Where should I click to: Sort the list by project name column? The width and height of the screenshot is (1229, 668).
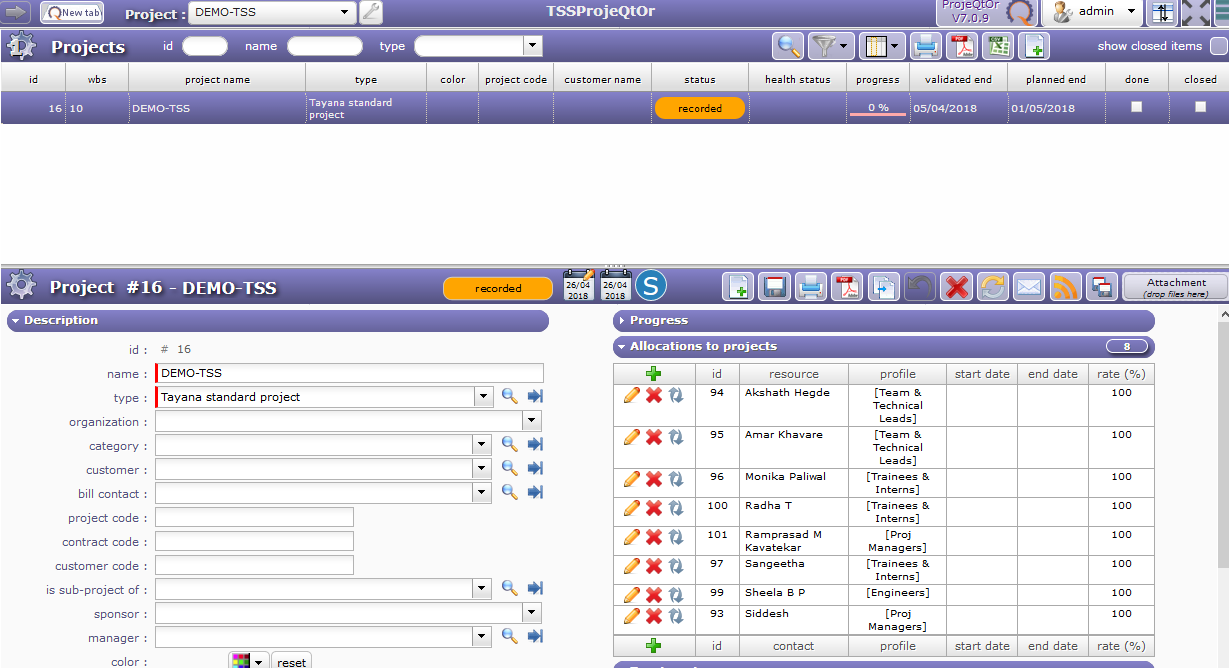coord(217,80)
